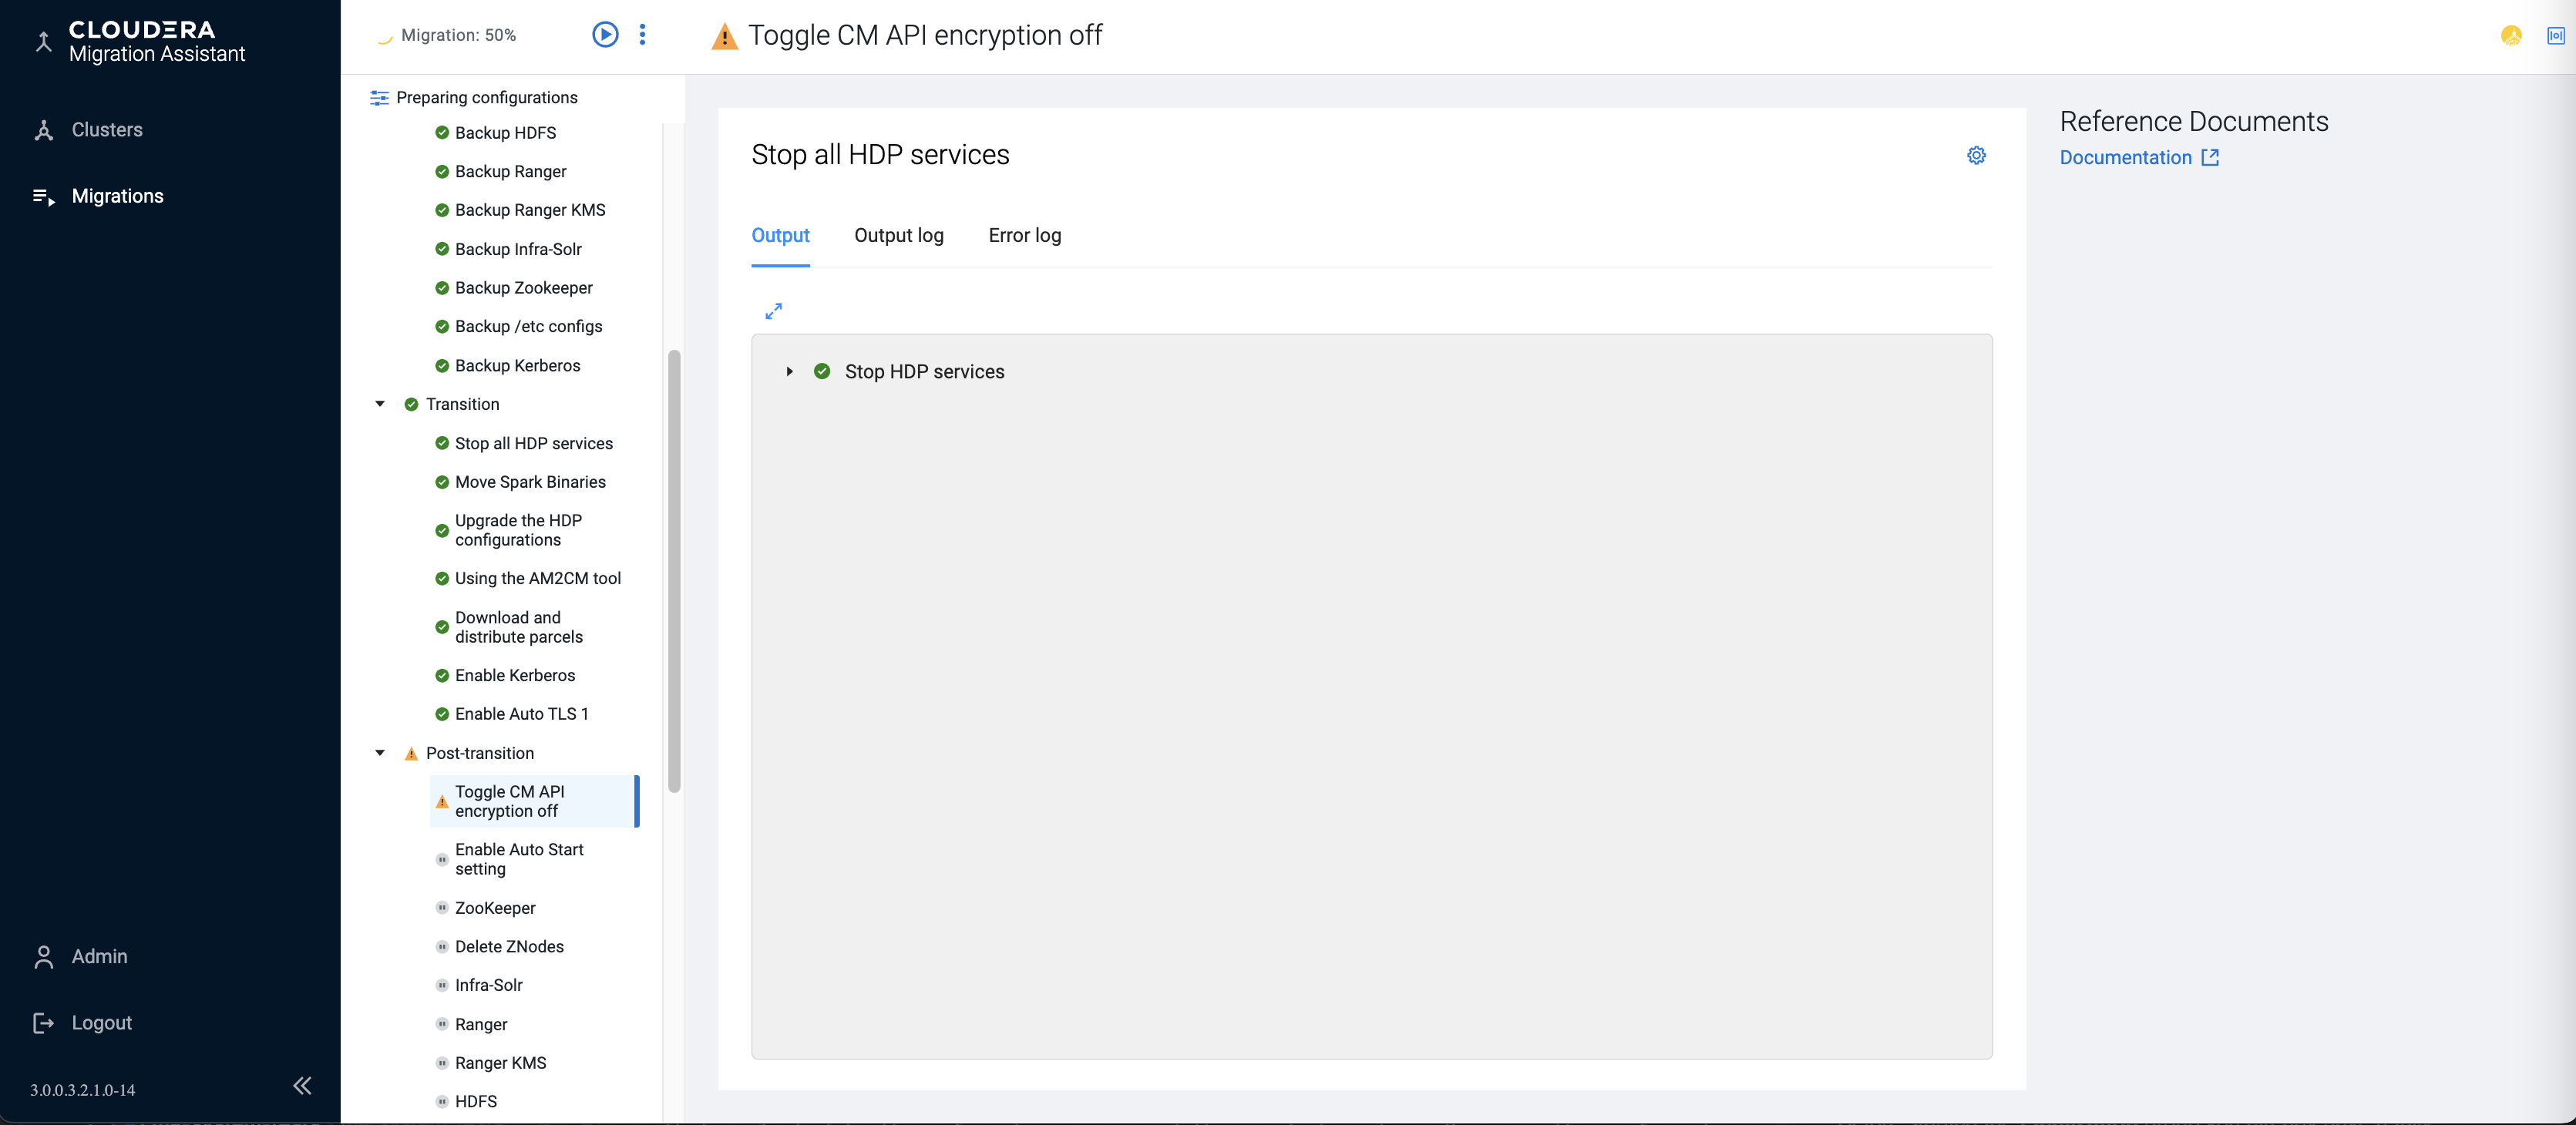Select the Using the AM2CM tool step
The width and height of the screenshot is (2576, 1125).
tap(537, 578)
